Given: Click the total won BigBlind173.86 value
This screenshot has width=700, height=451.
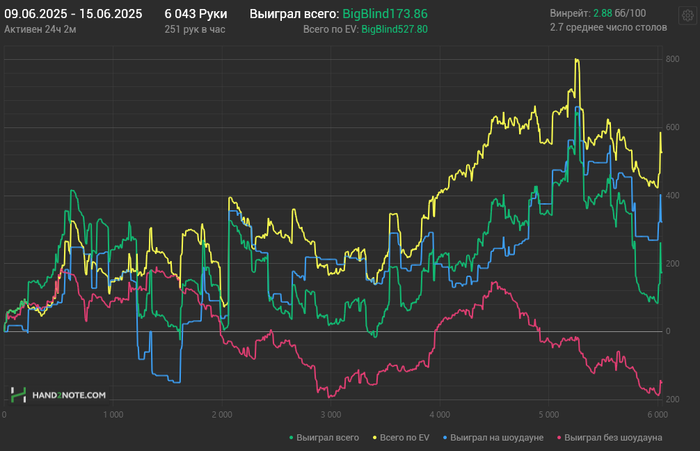Looking at the screenshot, I should click(x=385, y=13).
